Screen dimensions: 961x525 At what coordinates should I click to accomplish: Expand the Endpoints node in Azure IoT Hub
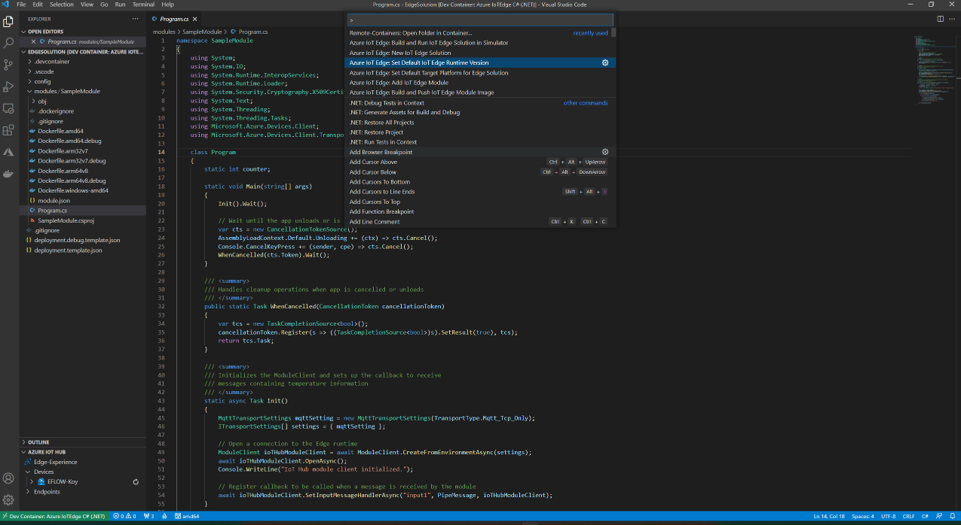click(x=46, y=492)
